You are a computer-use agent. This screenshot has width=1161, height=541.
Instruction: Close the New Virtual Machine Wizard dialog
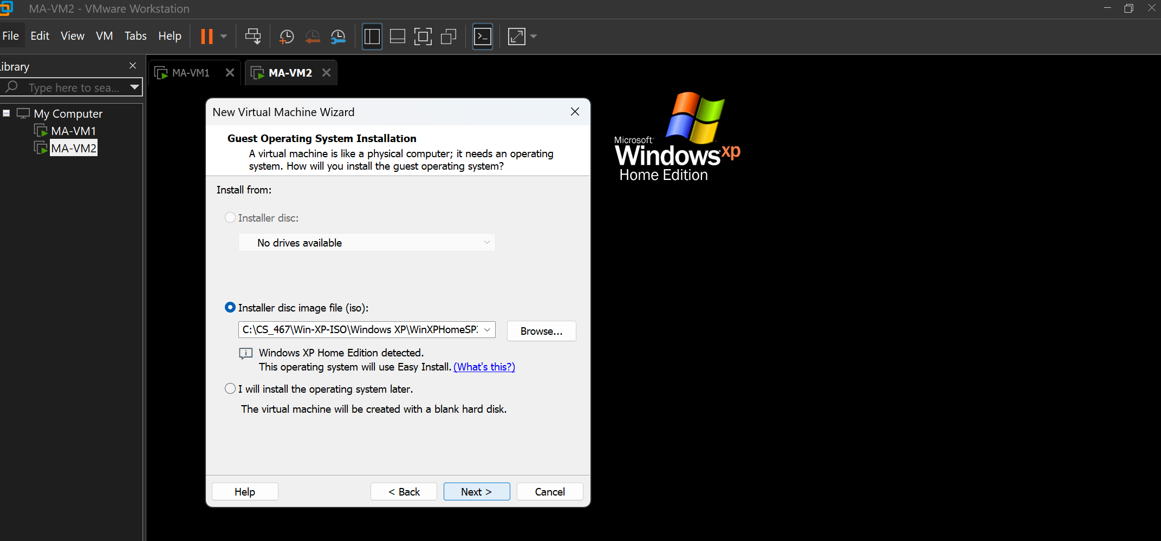coord(575,112)
